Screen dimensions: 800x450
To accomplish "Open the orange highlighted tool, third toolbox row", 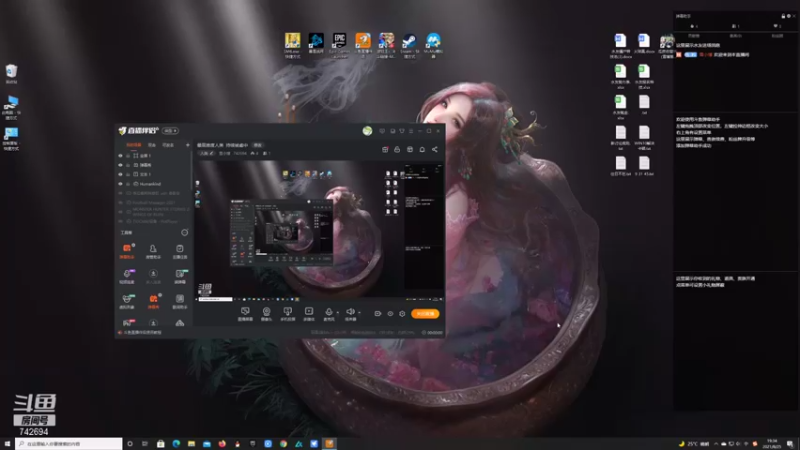I will [153, 301].
